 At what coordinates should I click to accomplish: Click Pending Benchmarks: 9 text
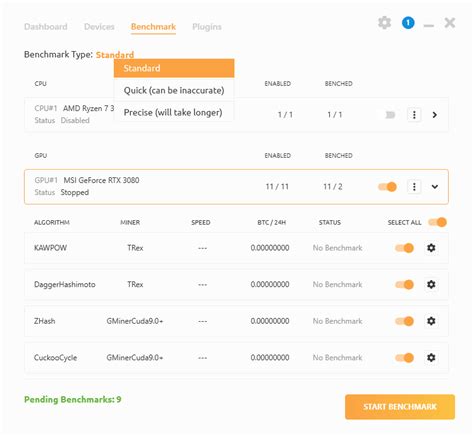[73, 399]
